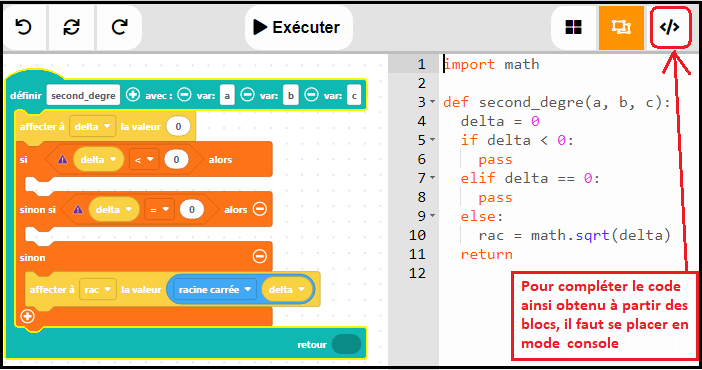
Task: Open the rac variable dropdown
Action: point(98,289)
